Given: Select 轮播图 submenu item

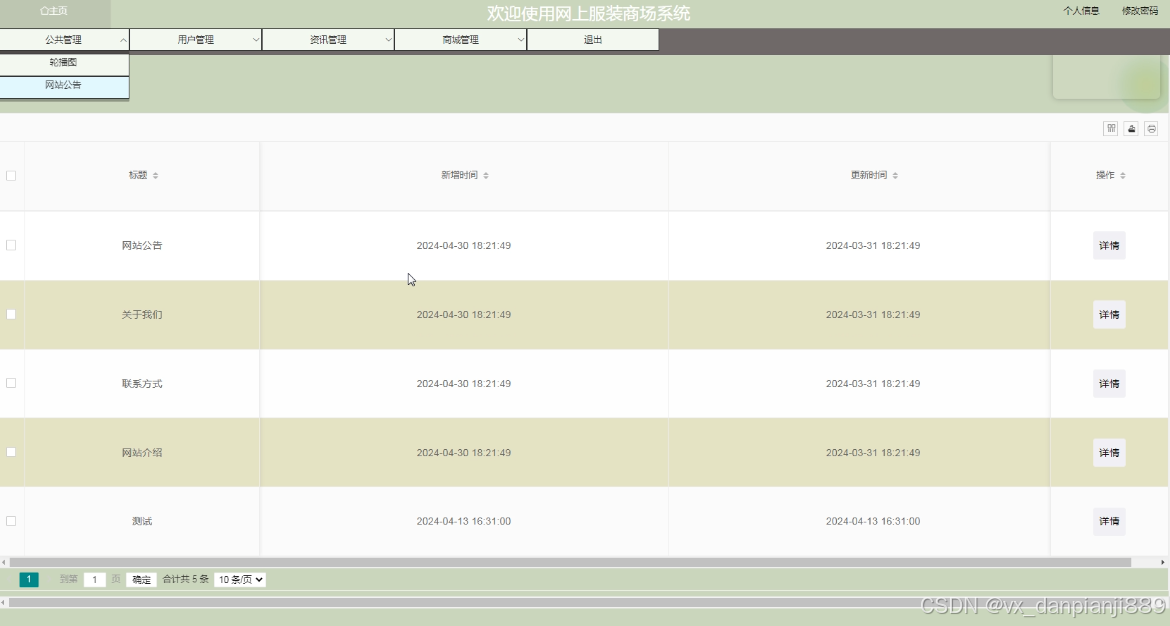Looking at the screenshot, I should pos(64,63).
